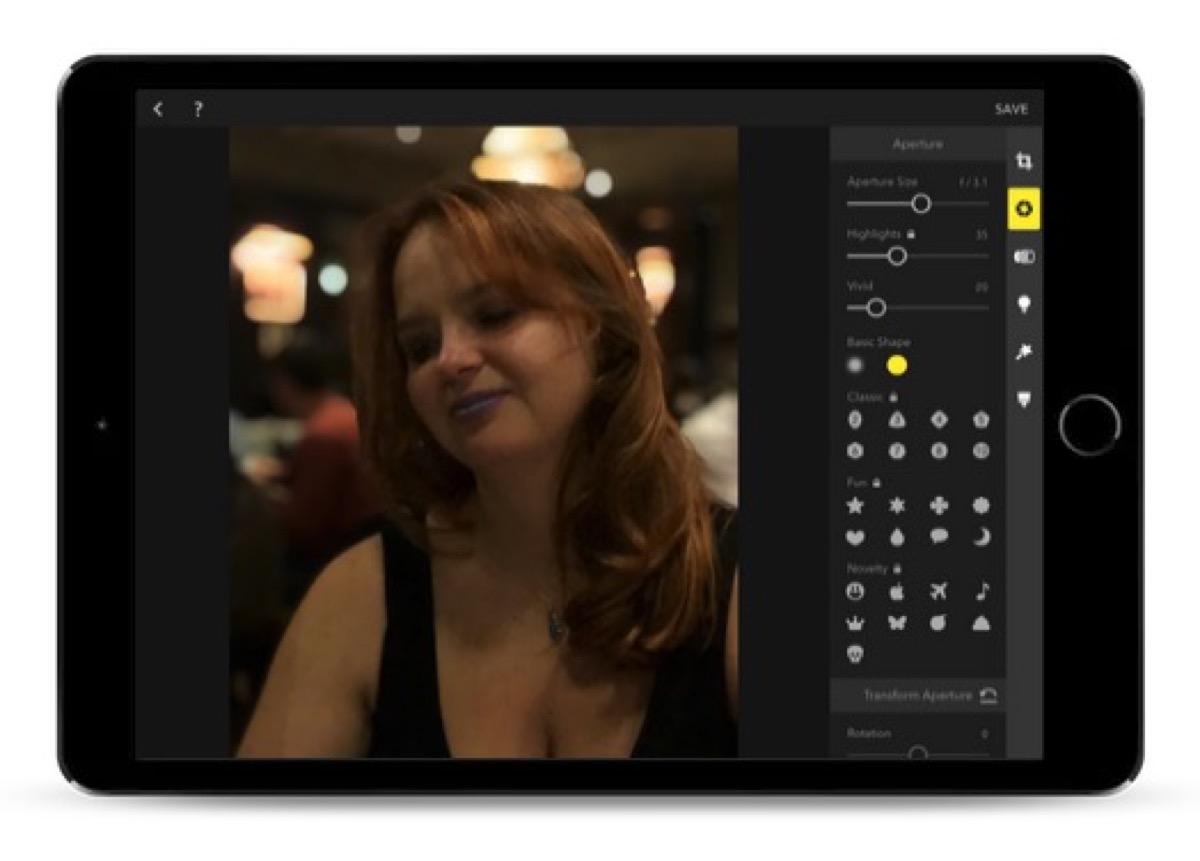Image resolution: width=1200 pixels, height=861 pixels.
Task: Pick the smiley face bokeh shape
Action: tap(855, 592)
